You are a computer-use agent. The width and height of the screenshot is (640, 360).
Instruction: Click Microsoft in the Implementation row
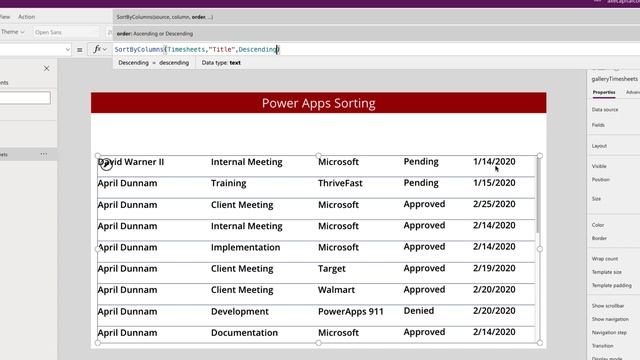(x=338, y=247)
